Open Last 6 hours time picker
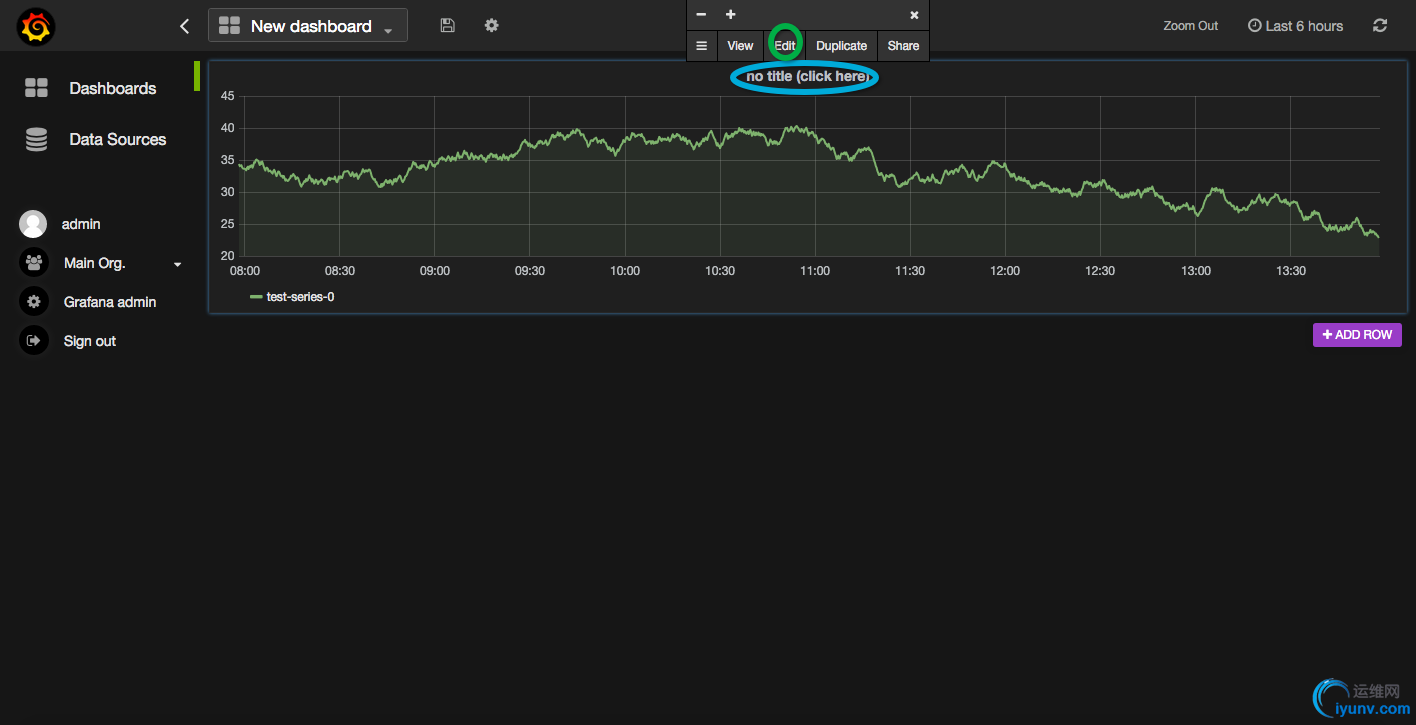The image size is (1416, 725). pyautogui.click(x=1295, y=26)
